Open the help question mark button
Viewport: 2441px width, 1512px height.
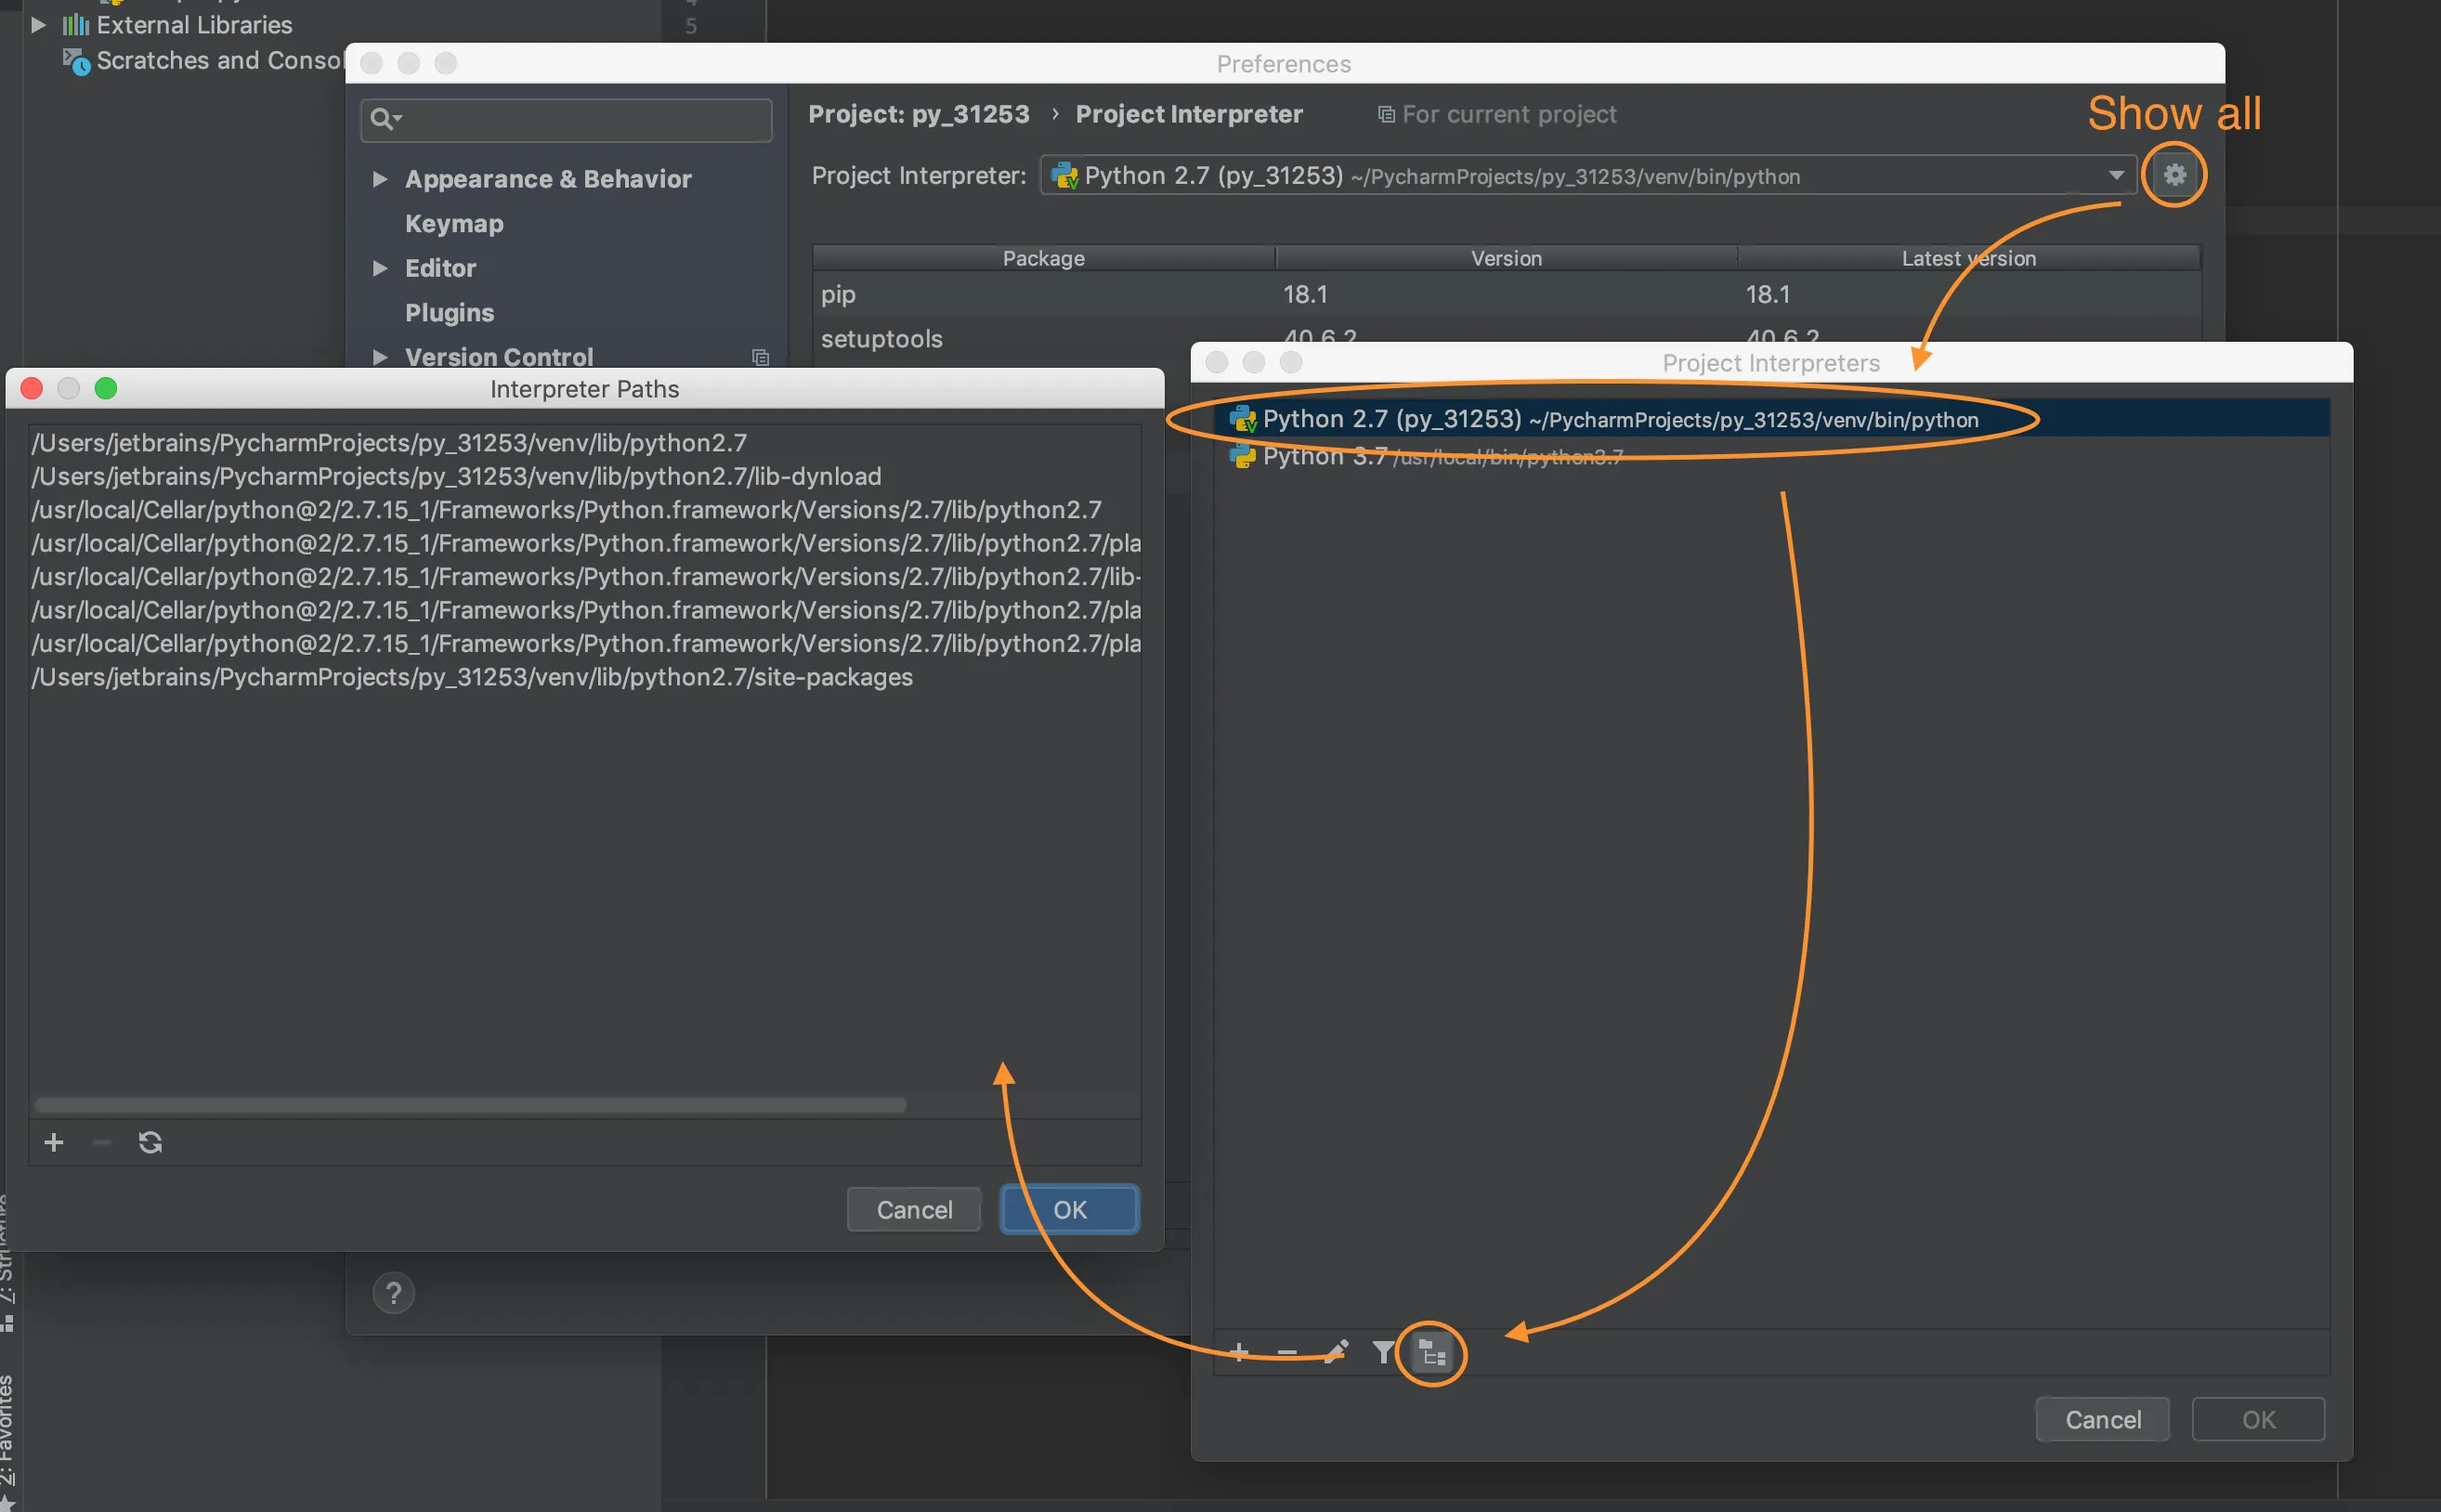[x=393, y=1293]
